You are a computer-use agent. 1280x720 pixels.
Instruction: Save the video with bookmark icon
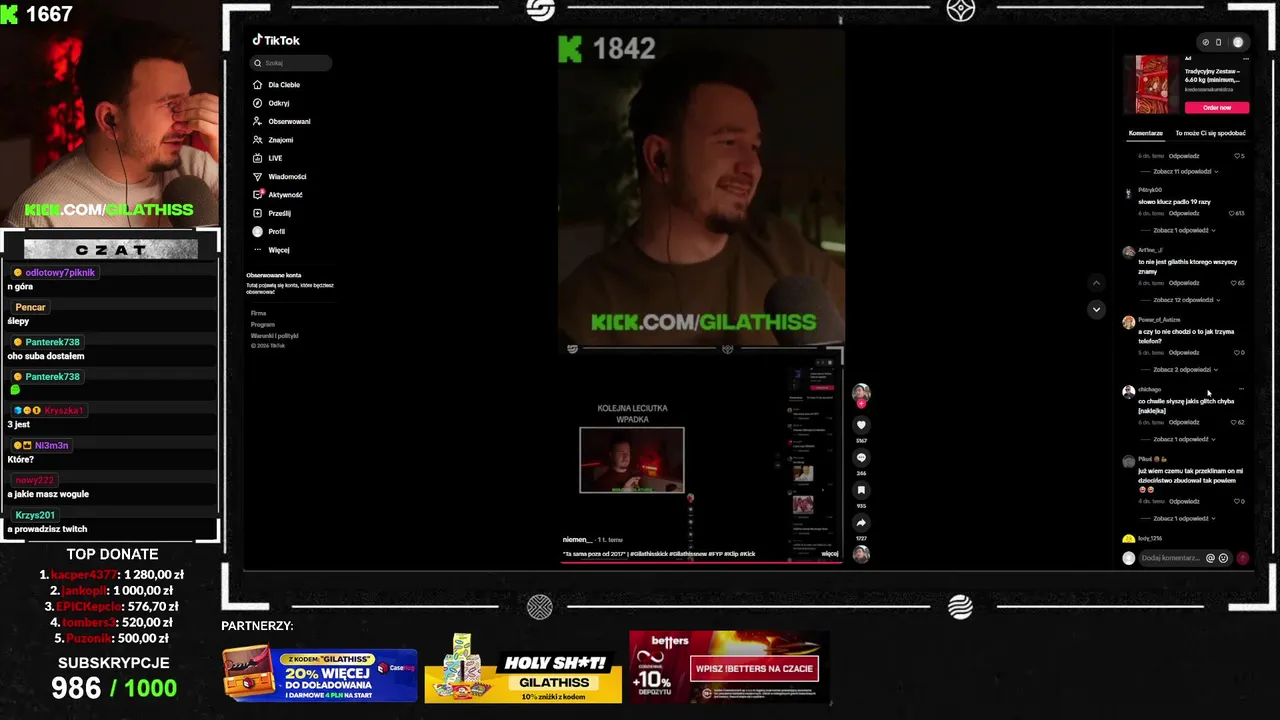(x=861, y=490)
